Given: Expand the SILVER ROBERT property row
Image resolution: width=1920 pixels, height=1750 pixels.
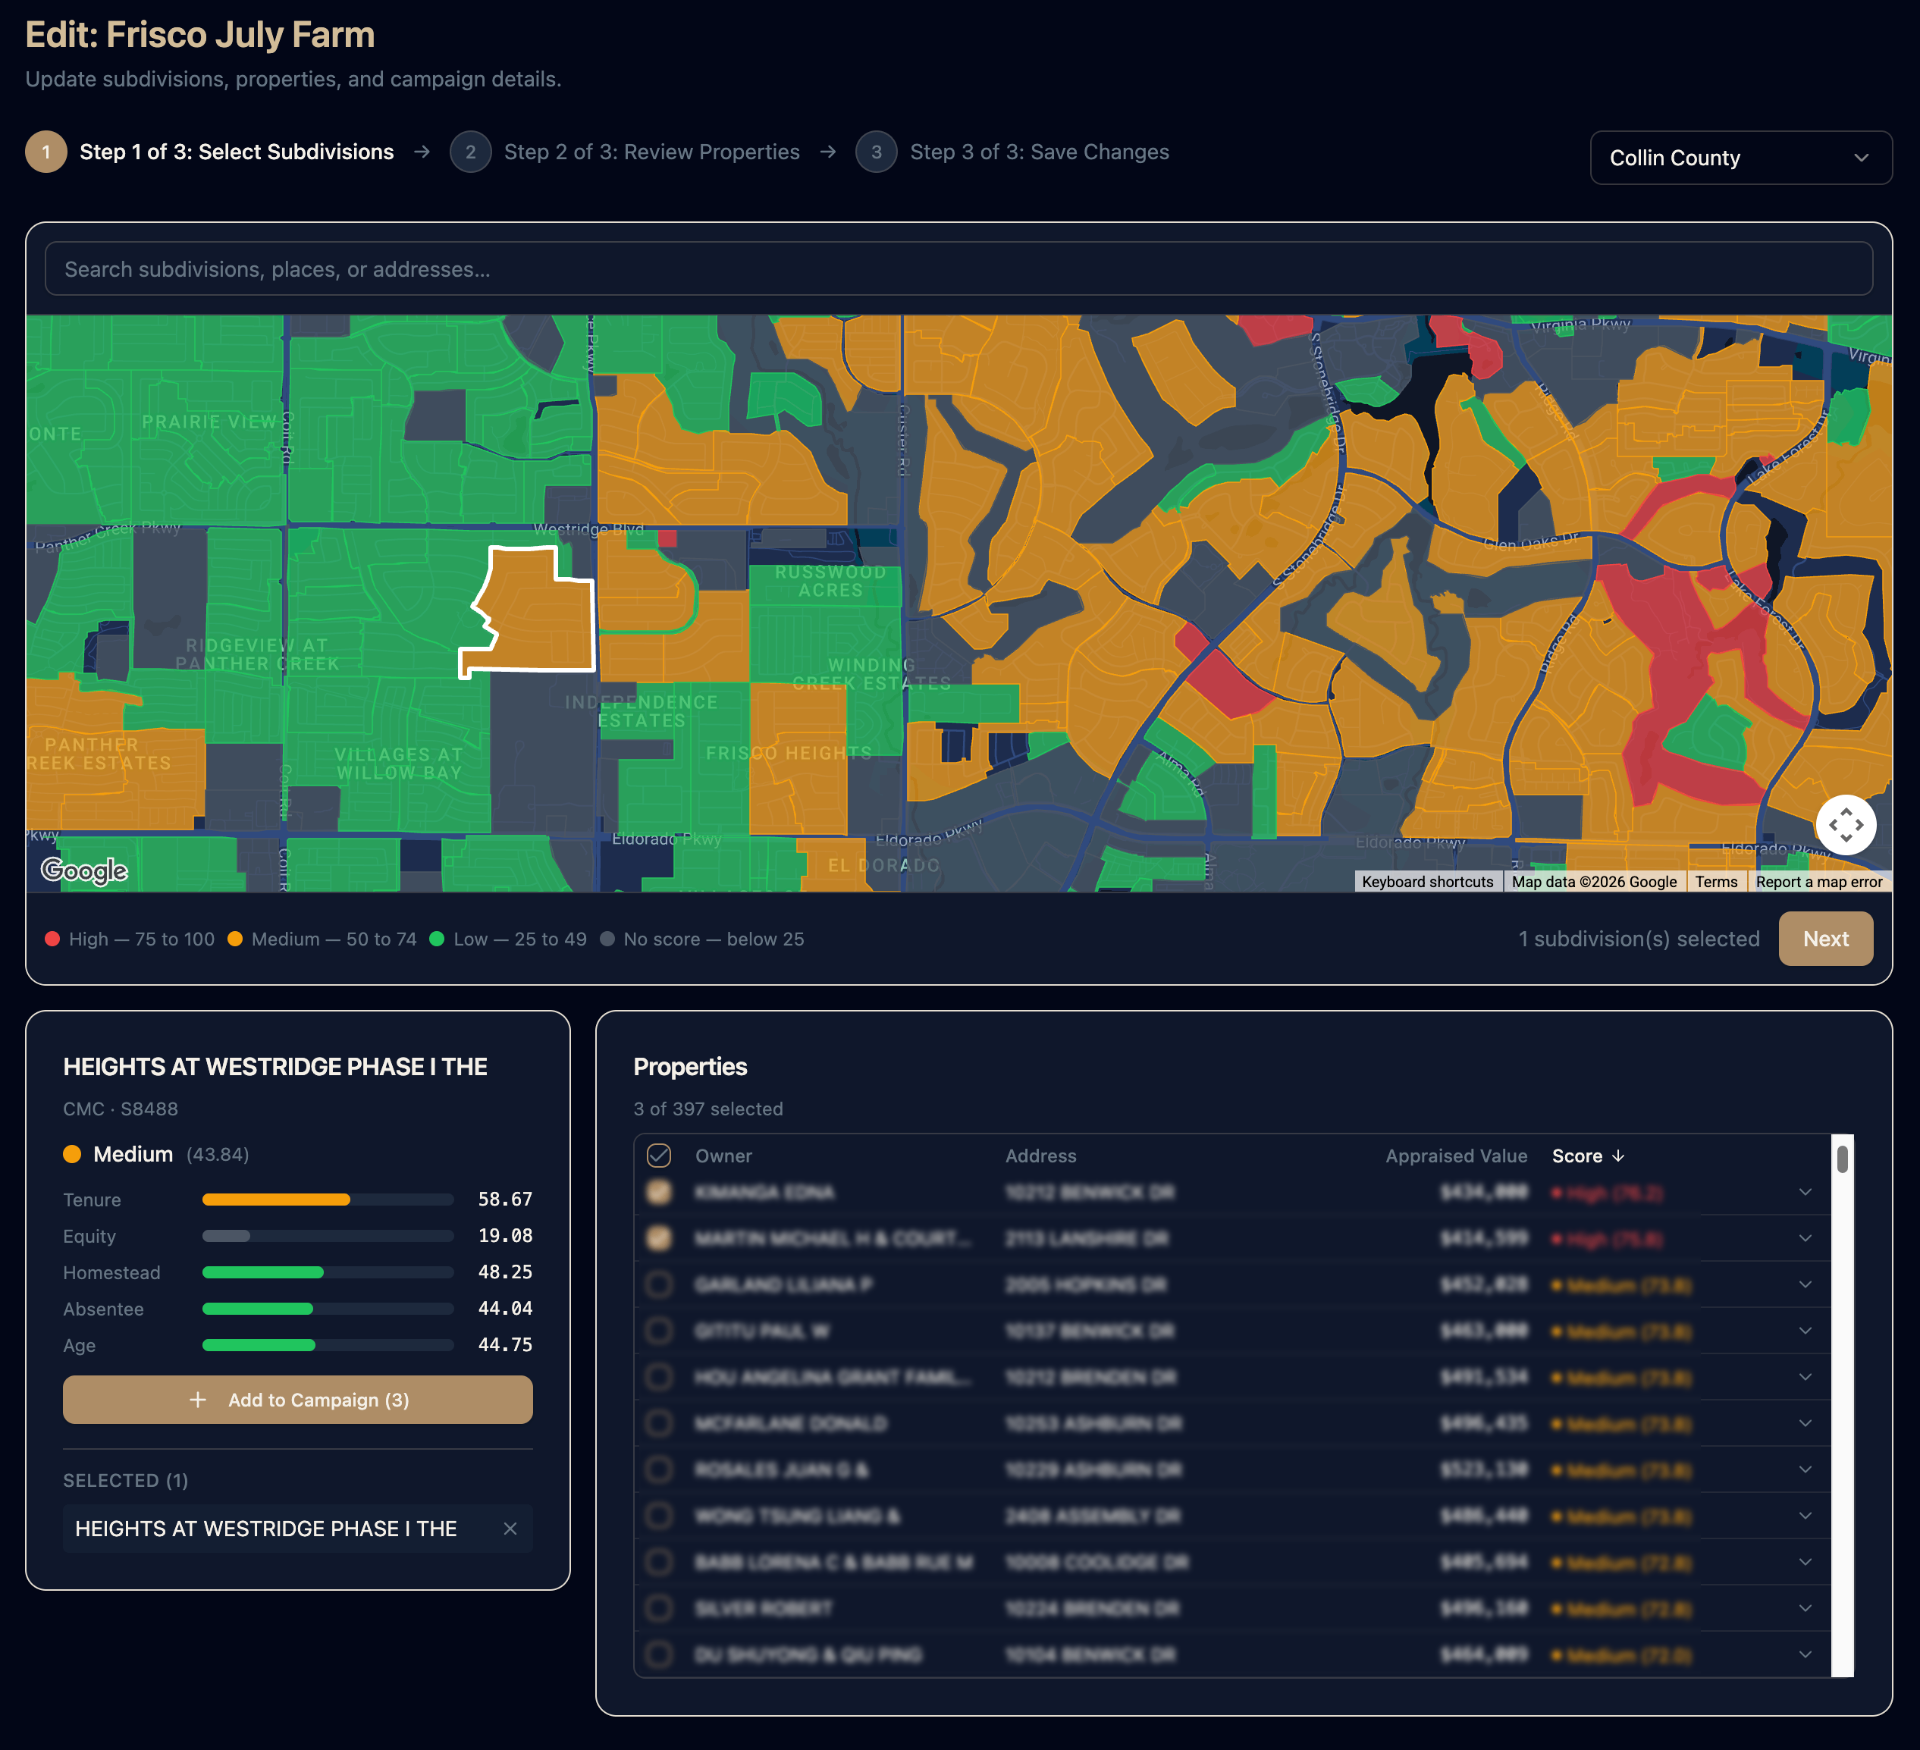Looking at the screenshot, I should coord(1805,1608).
